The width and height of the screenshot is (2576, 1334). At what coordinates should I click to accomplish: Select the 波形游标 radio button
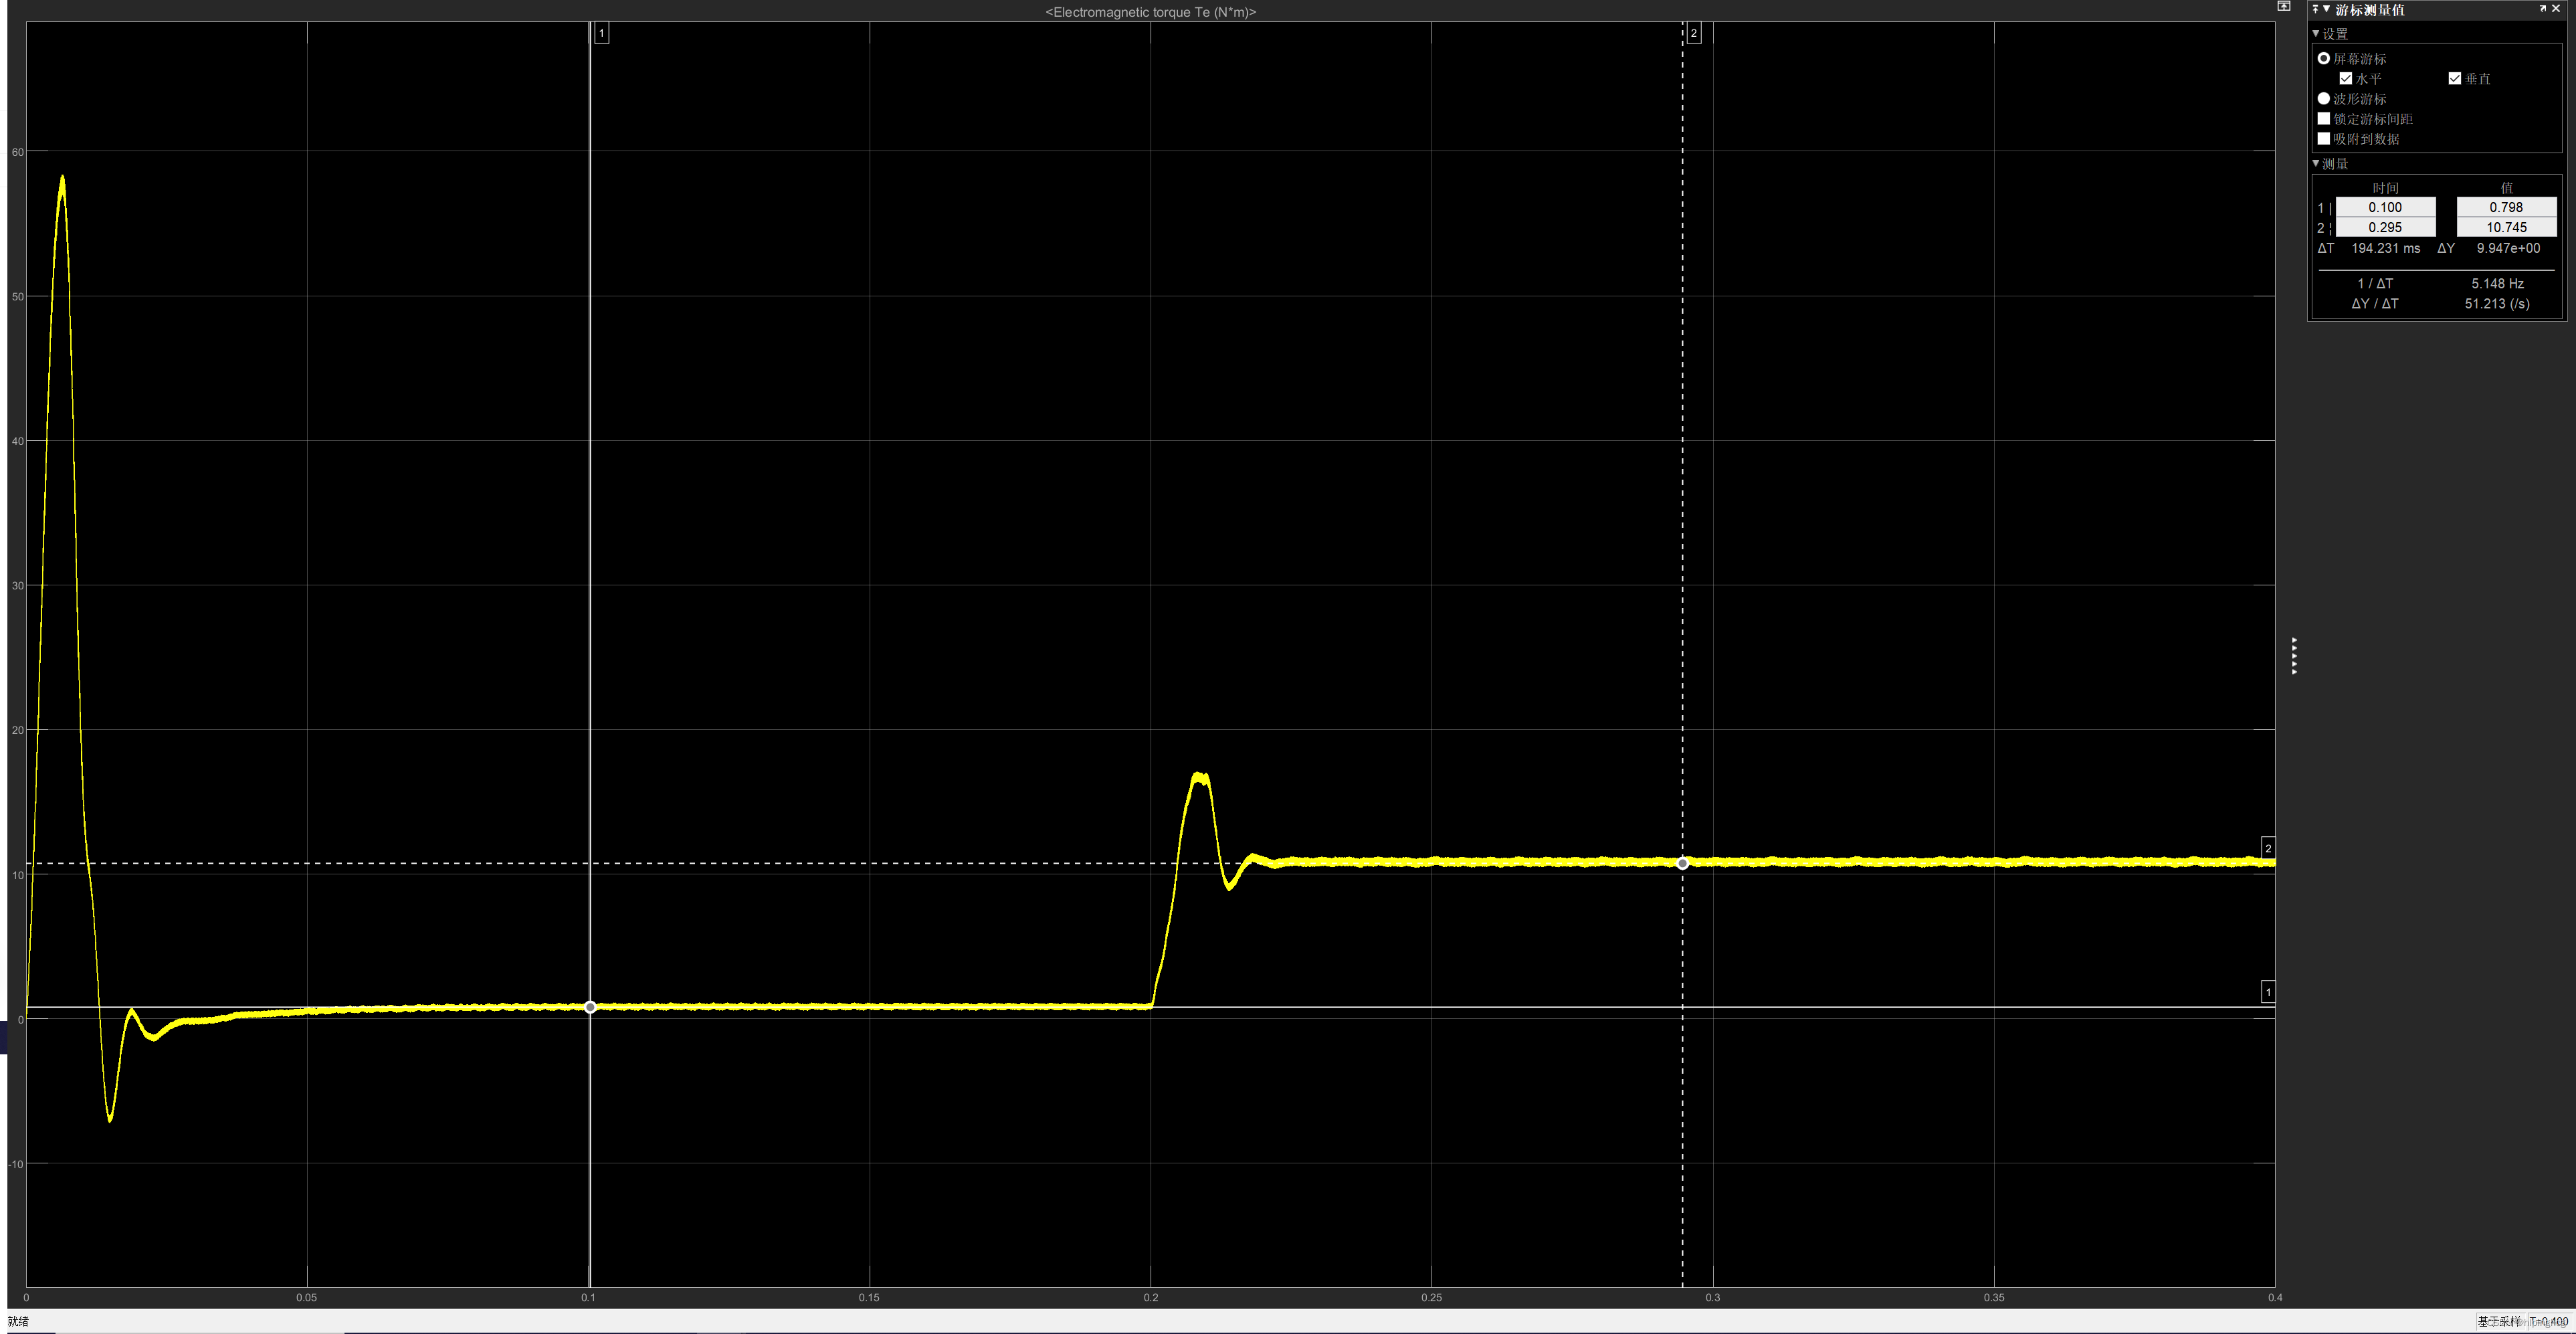pos(2324,99)
